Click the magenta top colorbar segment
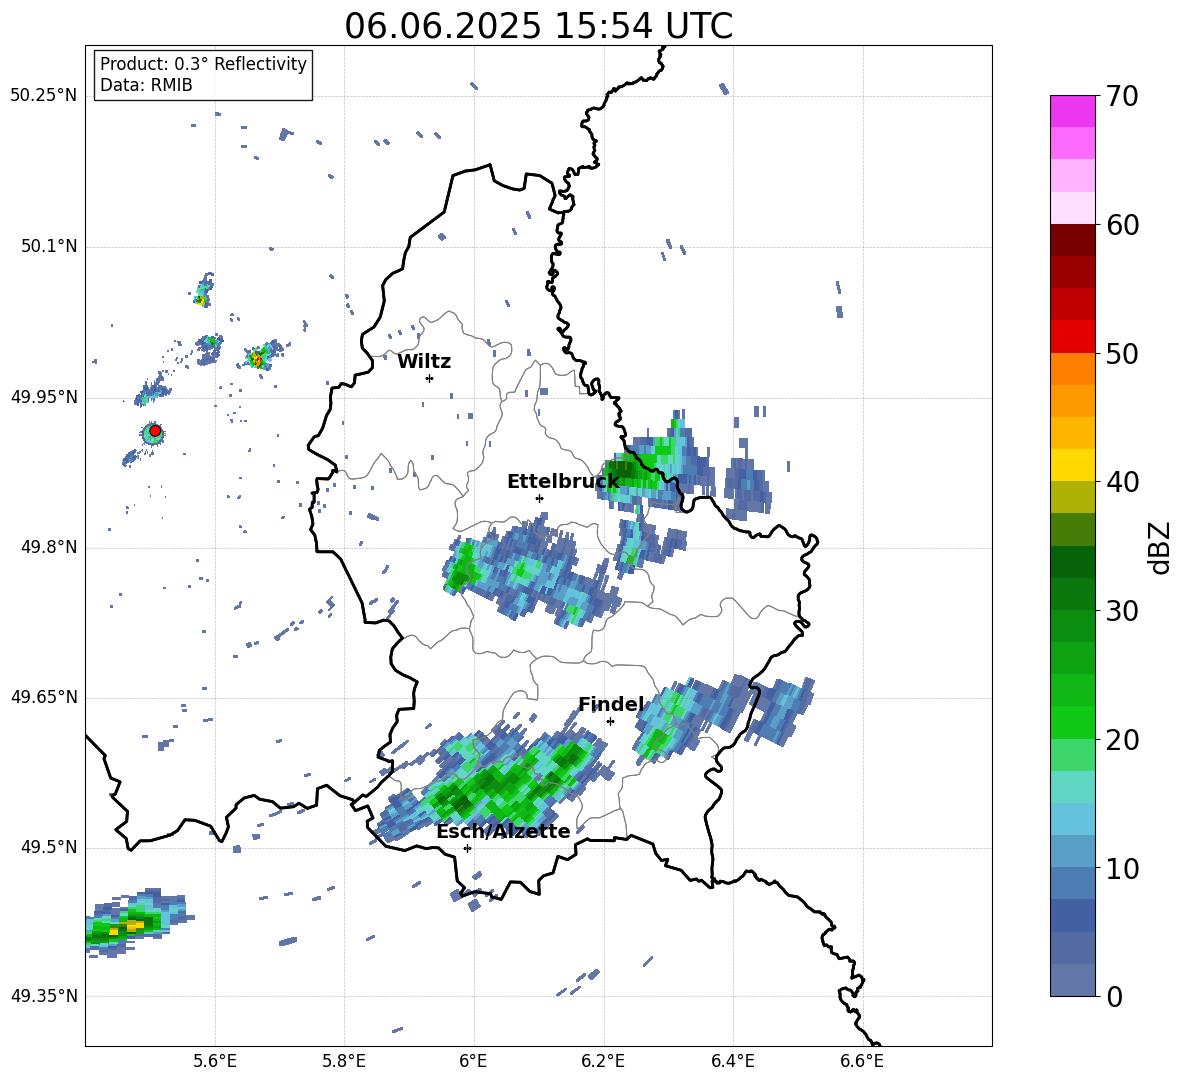 click(x=1072, y=111)
